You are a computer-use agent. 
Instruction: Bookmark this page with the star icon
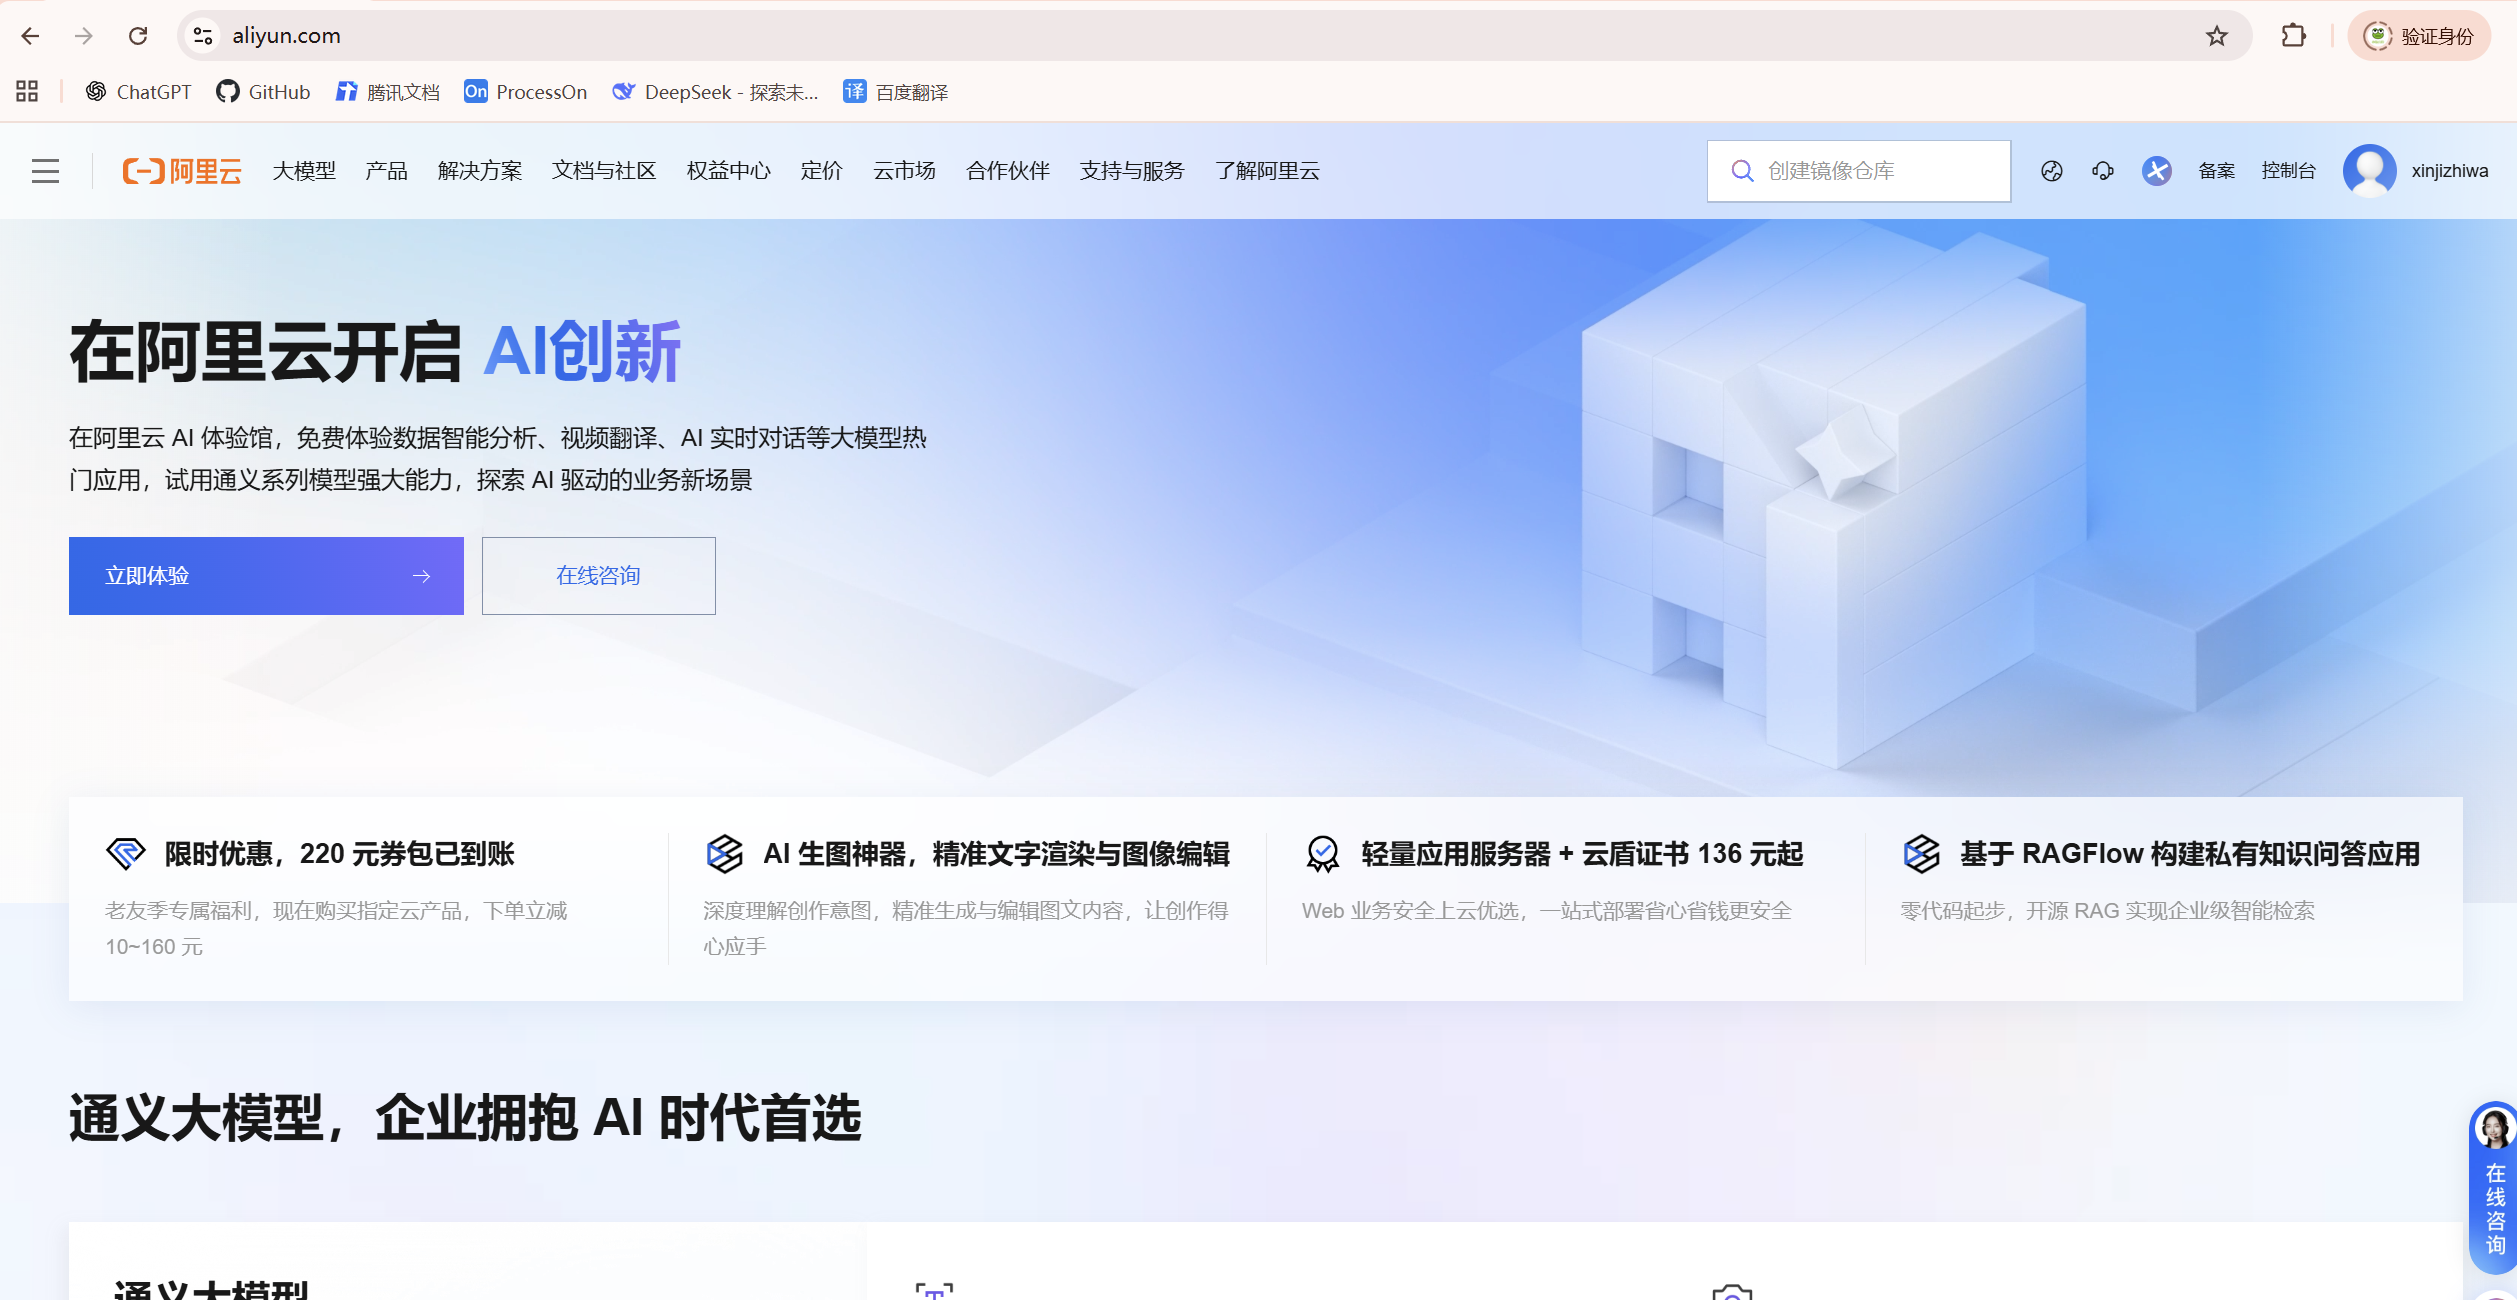click(2216, 36)
